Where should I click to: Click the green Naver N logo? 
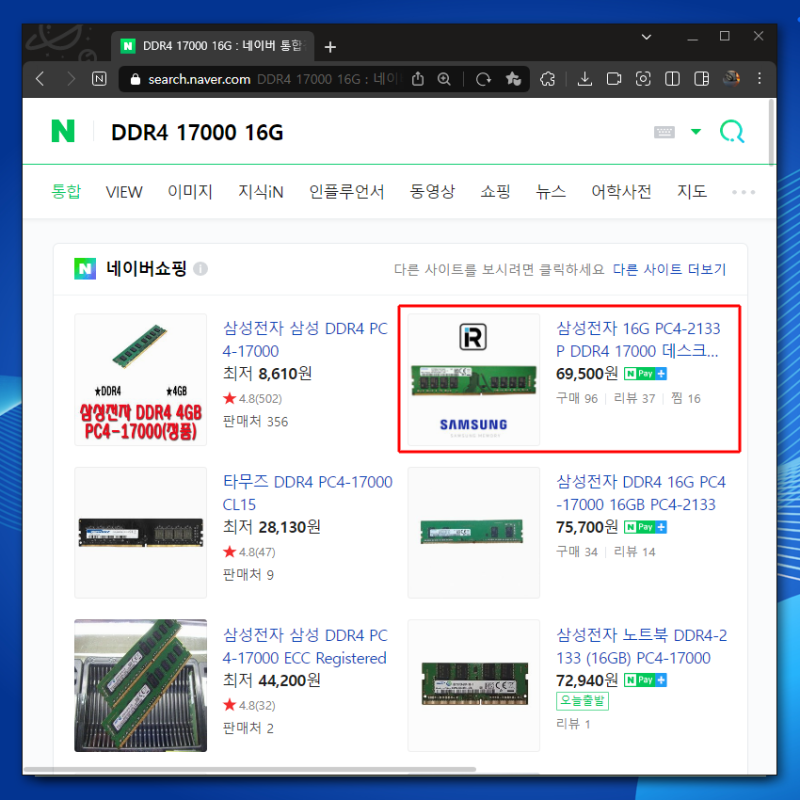pos(63,131)
